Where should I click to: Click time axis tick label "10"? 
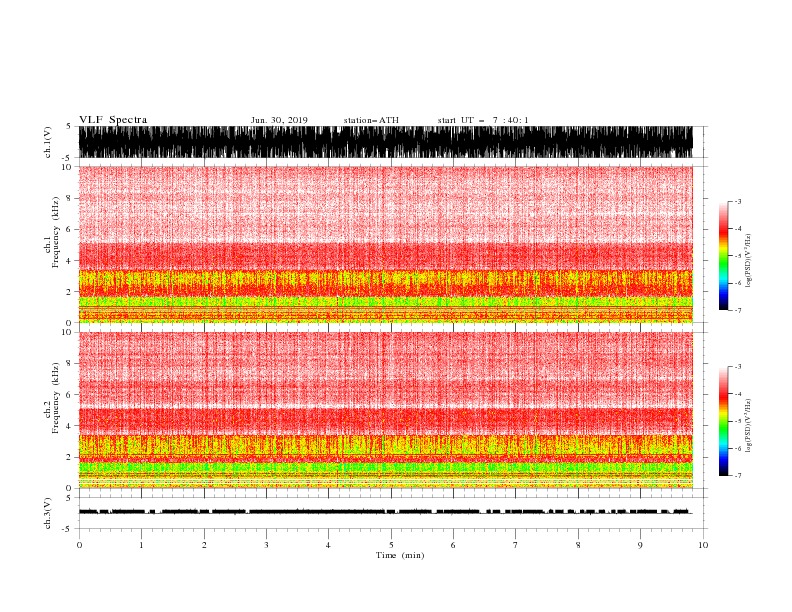[x=703, y=545]
